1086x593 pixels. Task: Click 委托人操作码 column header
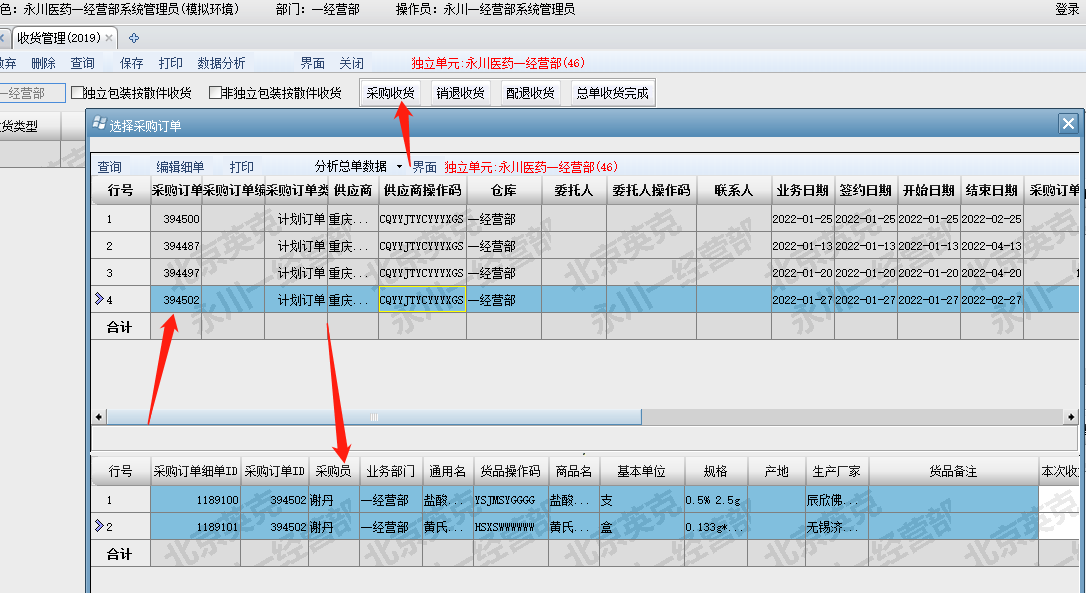pyautogui.click(x=652, y=190)
